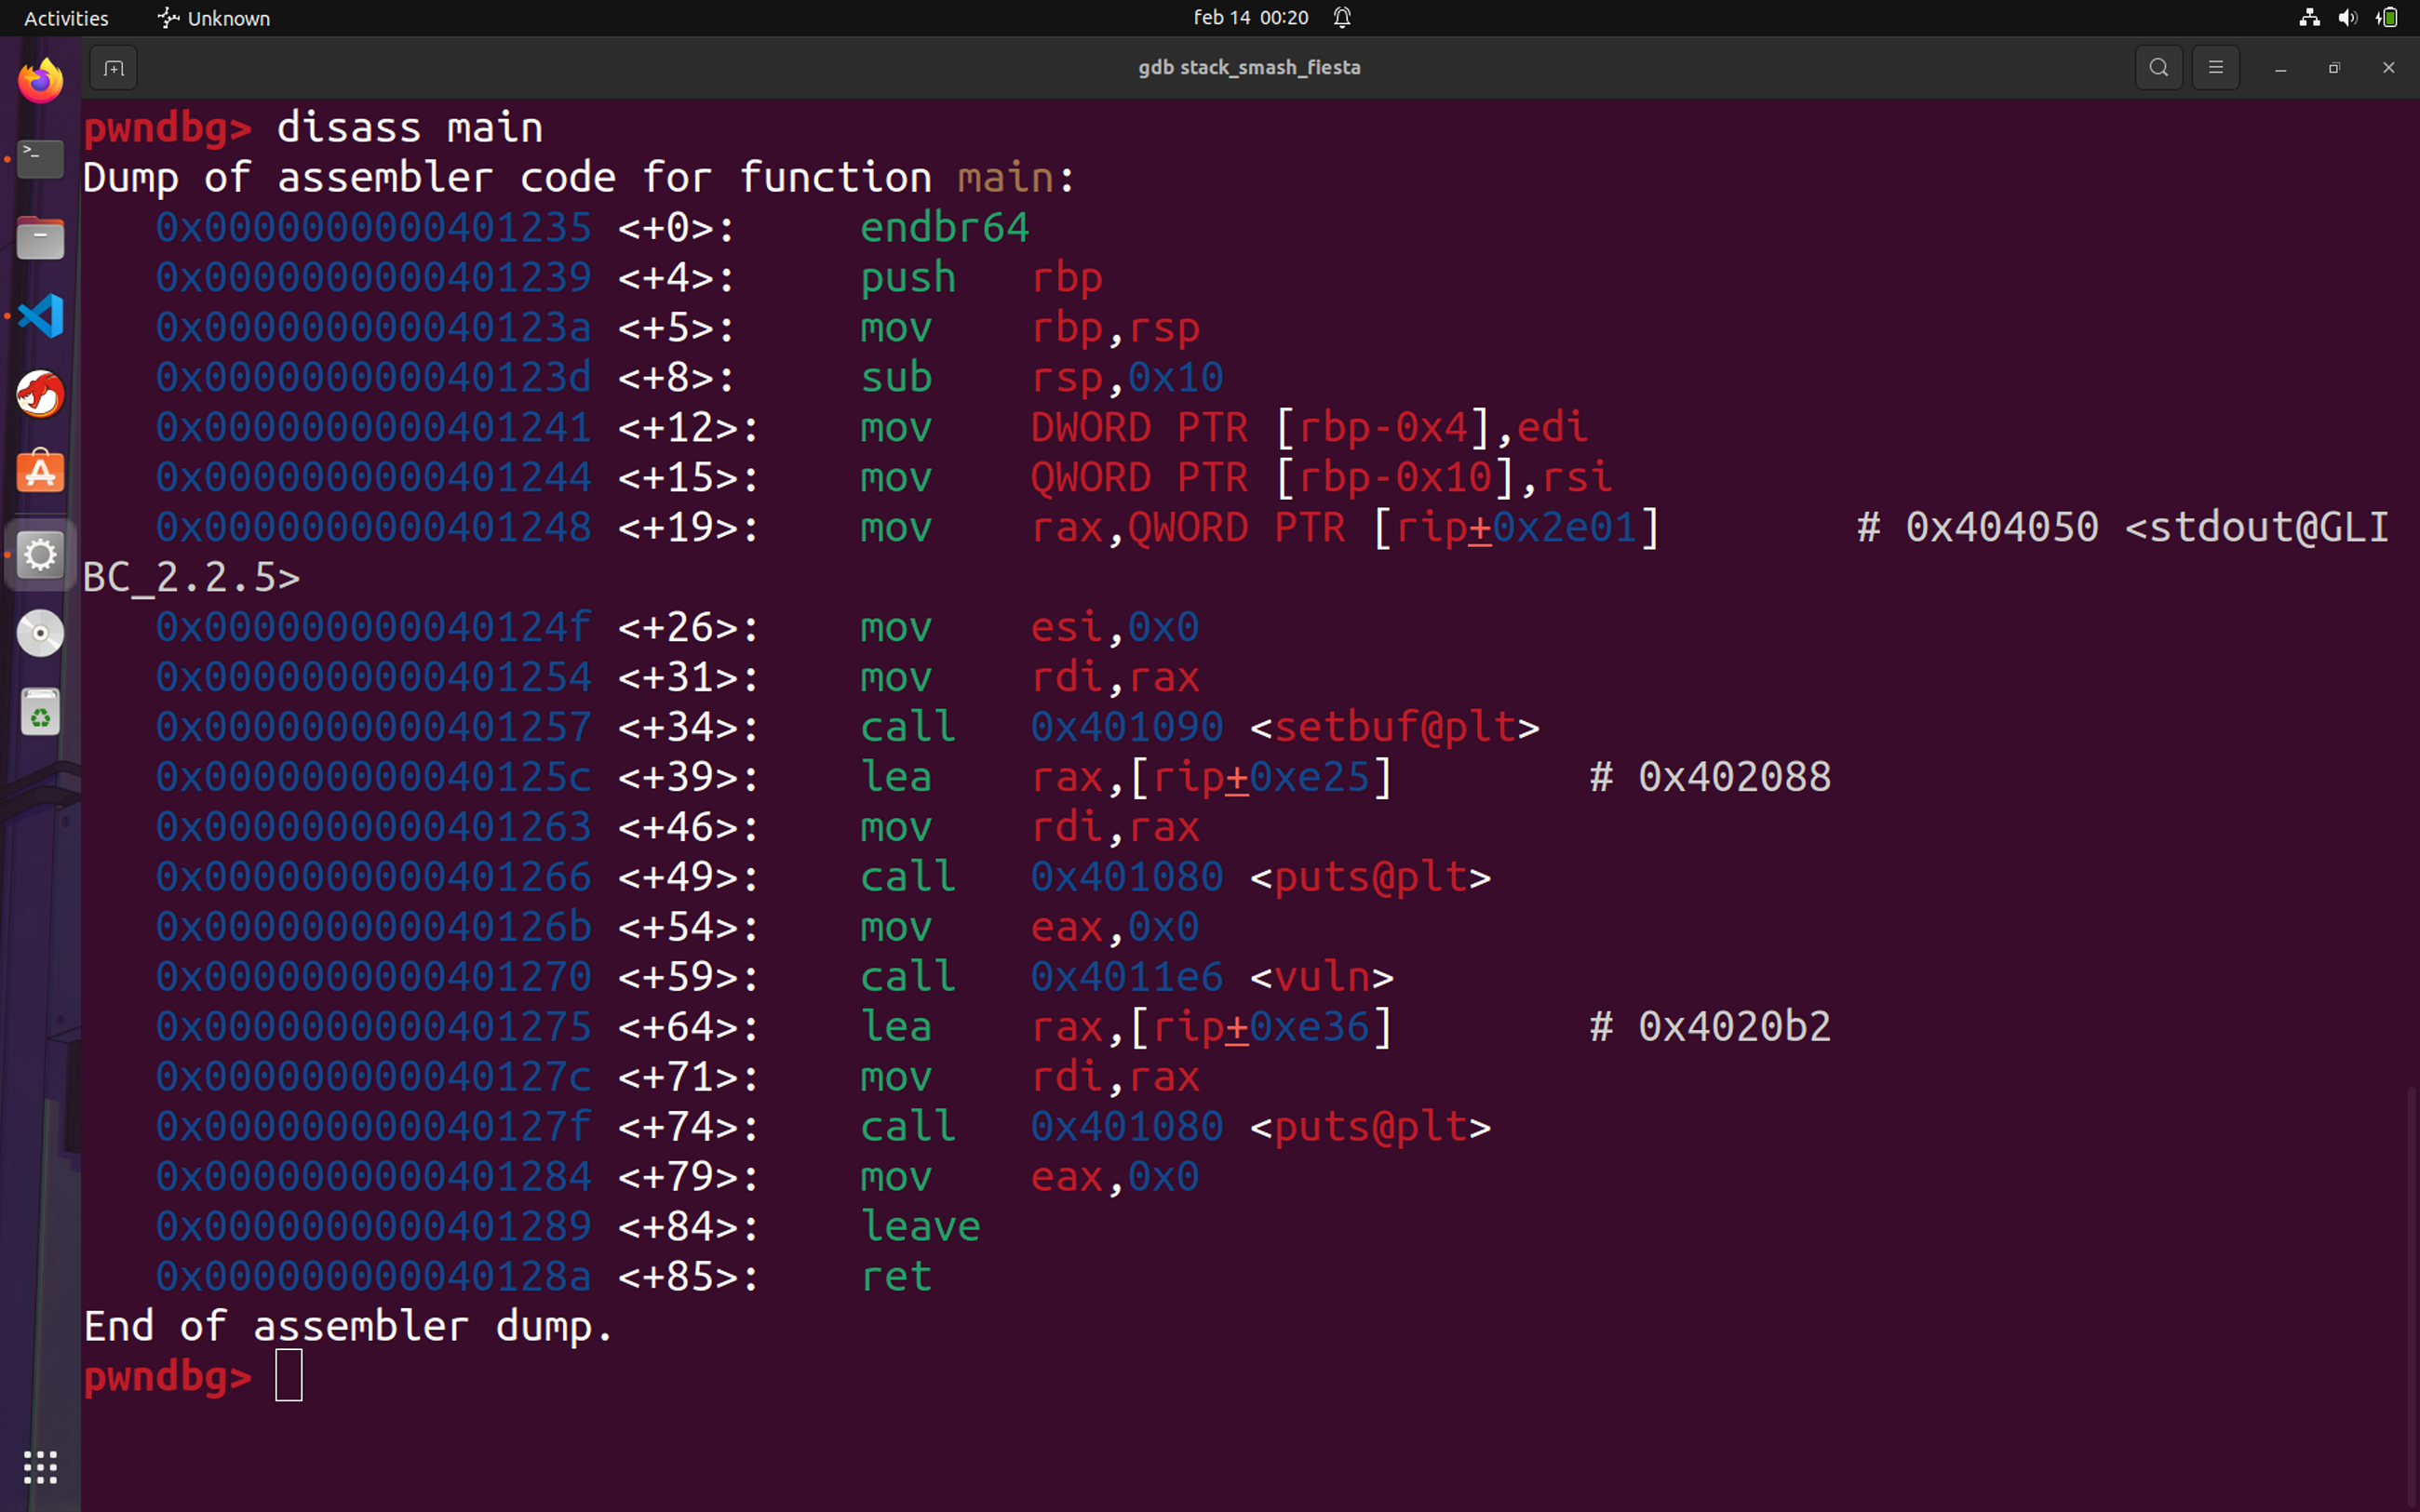Image resolution: width=2420 pixels, height=1512 pixels.
Task: Open the clock showing feb 14 00:20
Action: (x=1251, y=18)
